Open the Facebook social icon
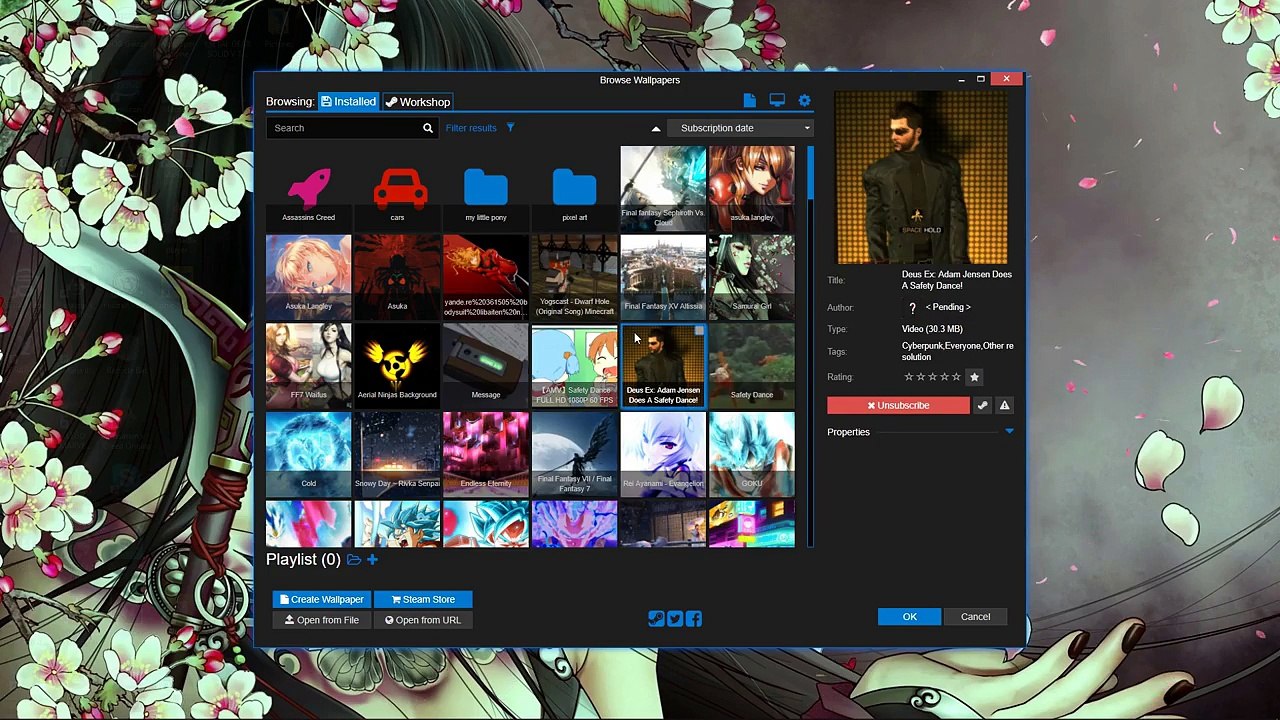This screenshot has height=720, width=1280. click(x=694, y=619)
